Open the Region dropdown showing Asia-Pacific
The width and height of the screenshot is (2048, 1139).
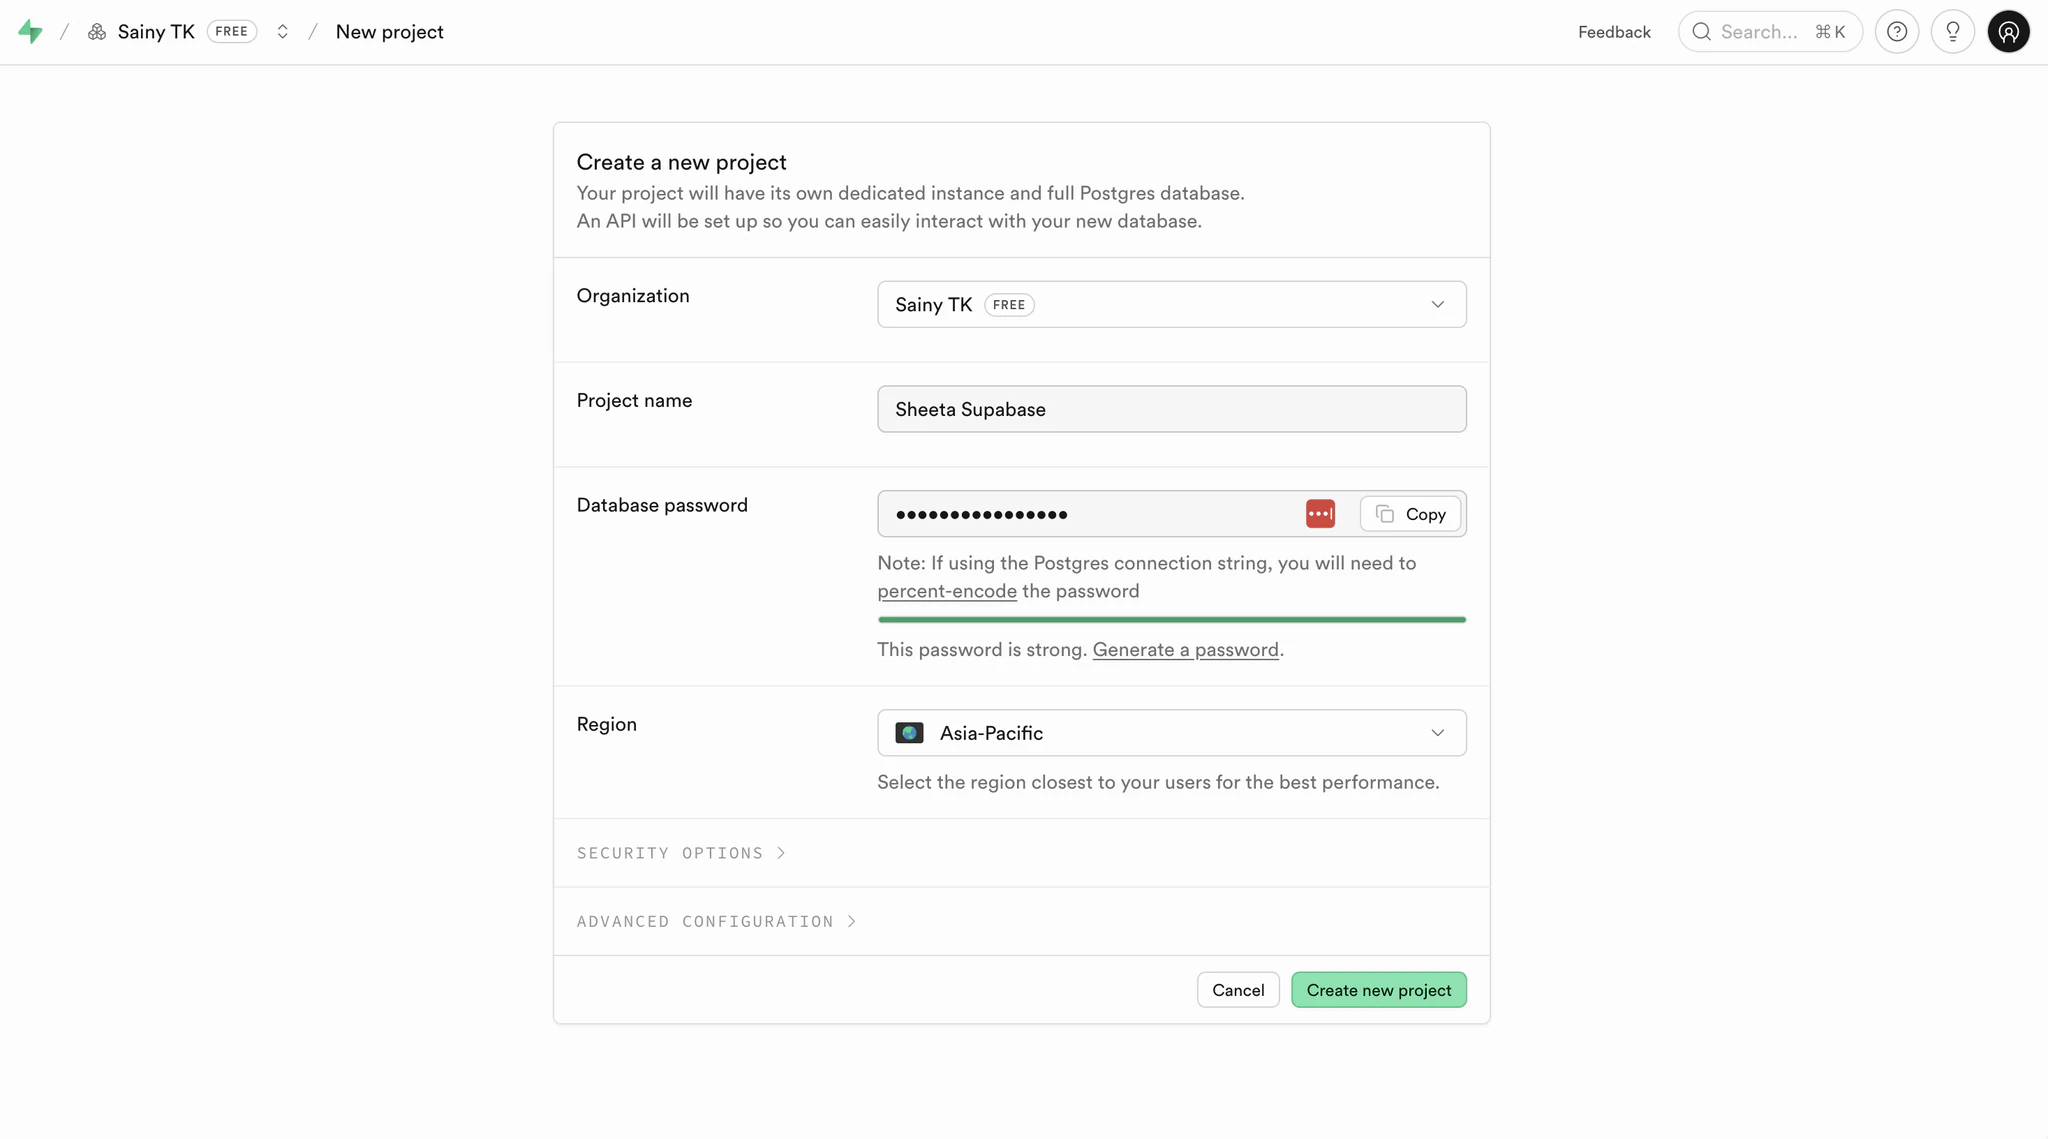[x=1172, y=733]
